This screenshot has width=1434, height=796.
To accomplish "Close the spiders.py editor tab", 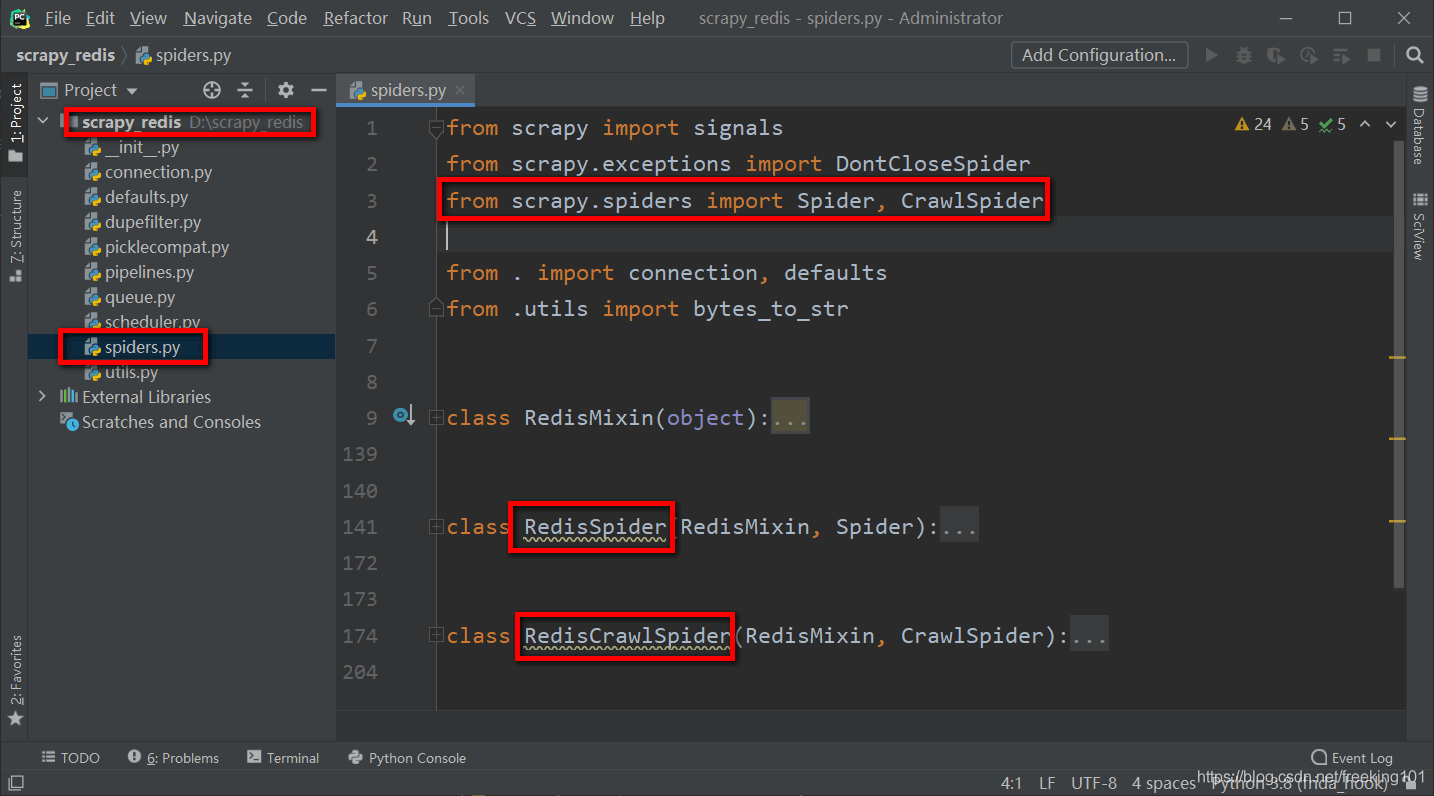I will [x=460, y=90].
